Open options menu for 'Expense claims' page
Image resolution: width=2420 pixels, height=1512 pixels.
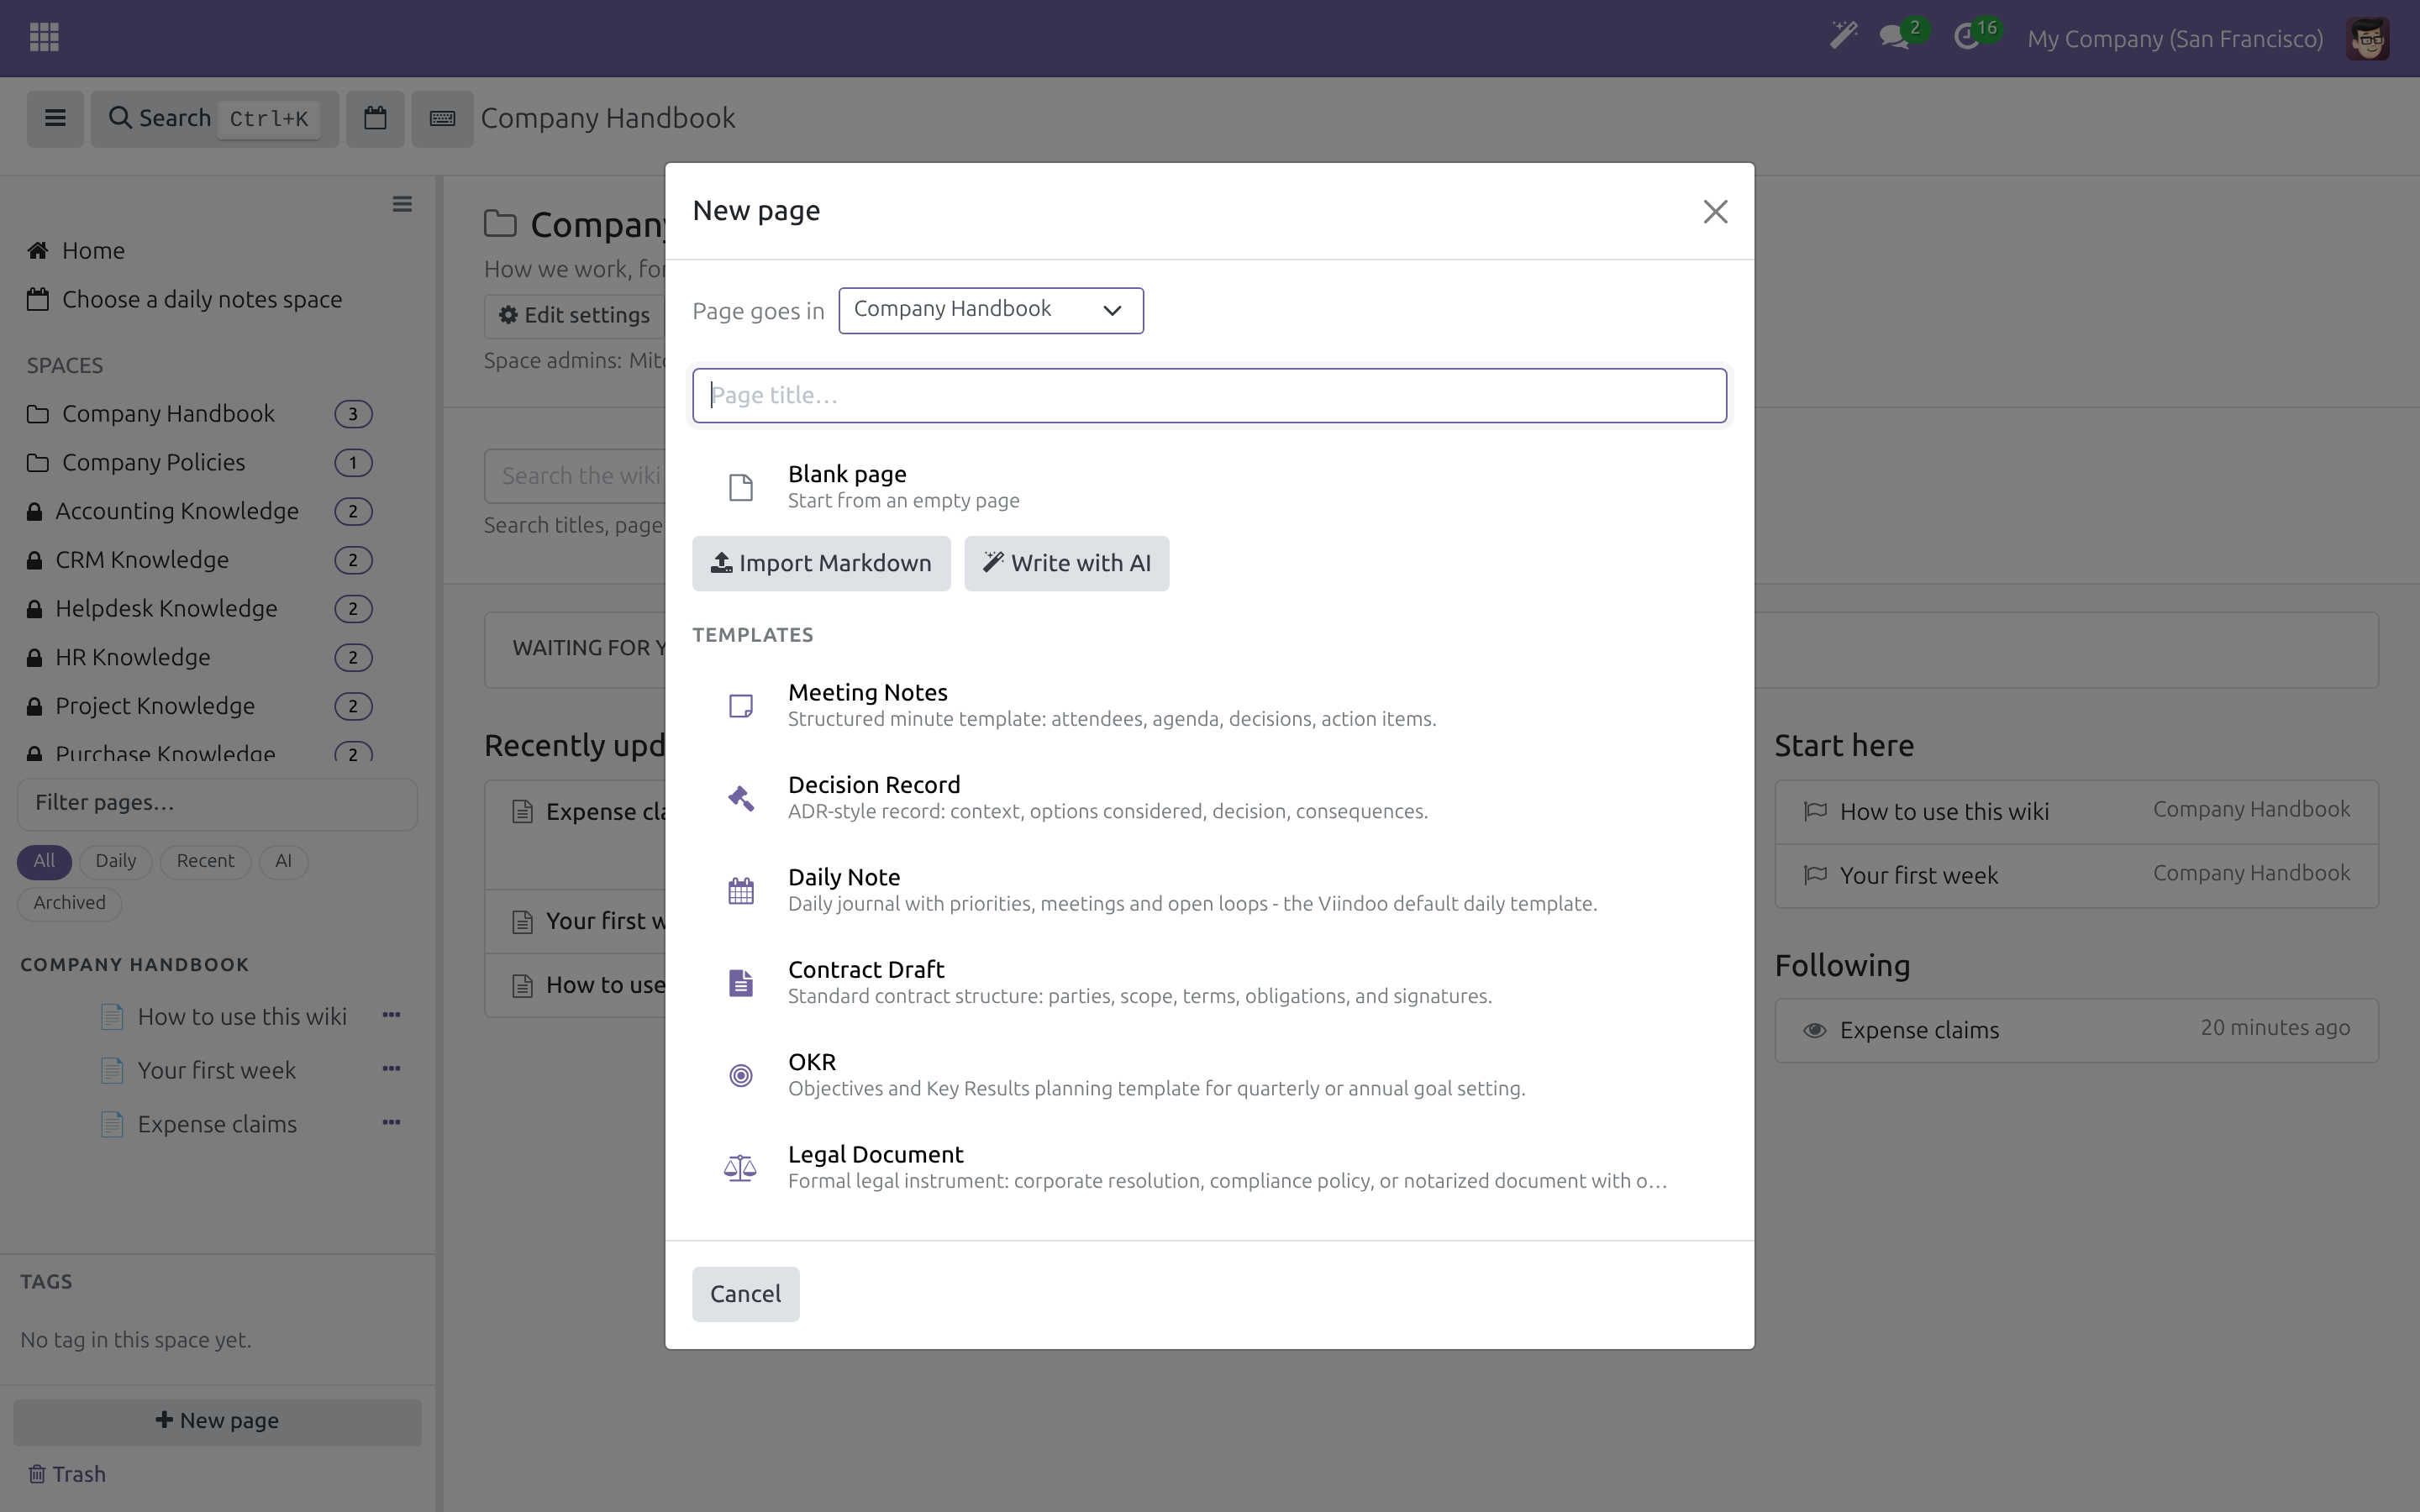[391, 1123]
